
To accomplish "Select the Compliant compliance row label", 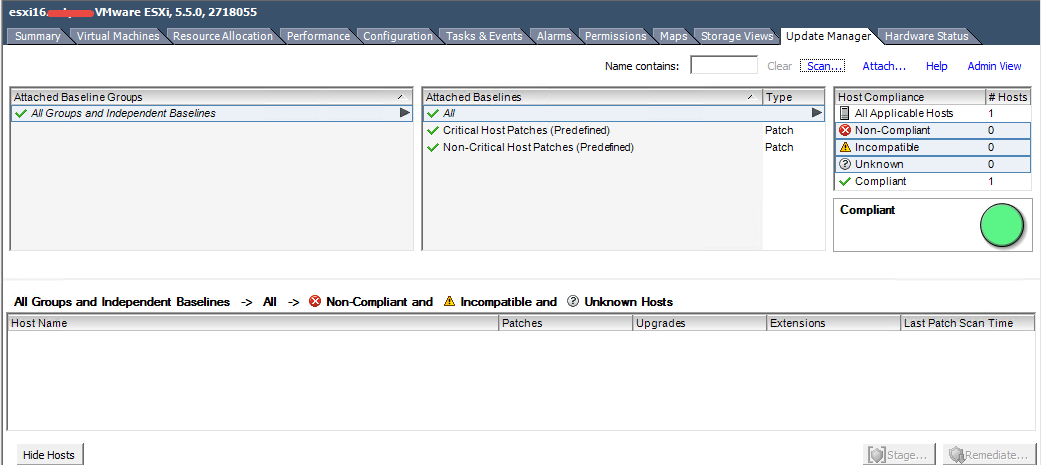I will pyautogui.click(x=880, y=181).
